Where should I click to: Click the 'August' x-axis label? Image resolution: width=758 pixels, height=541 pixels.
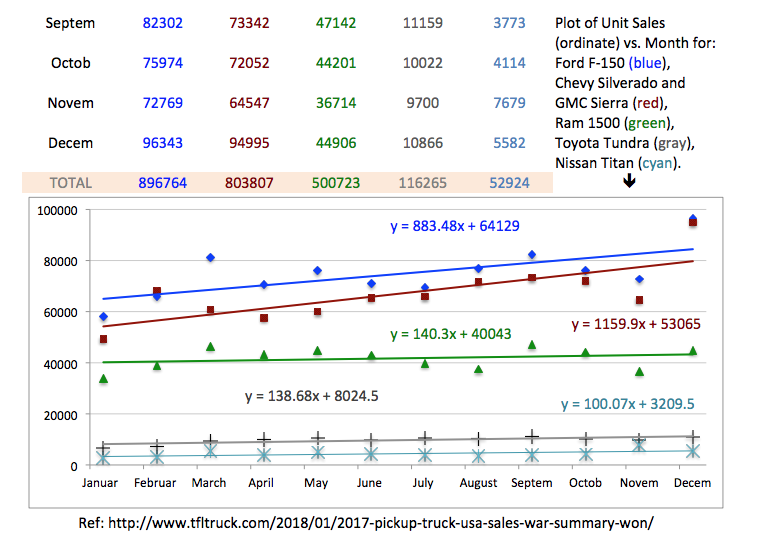478,483
